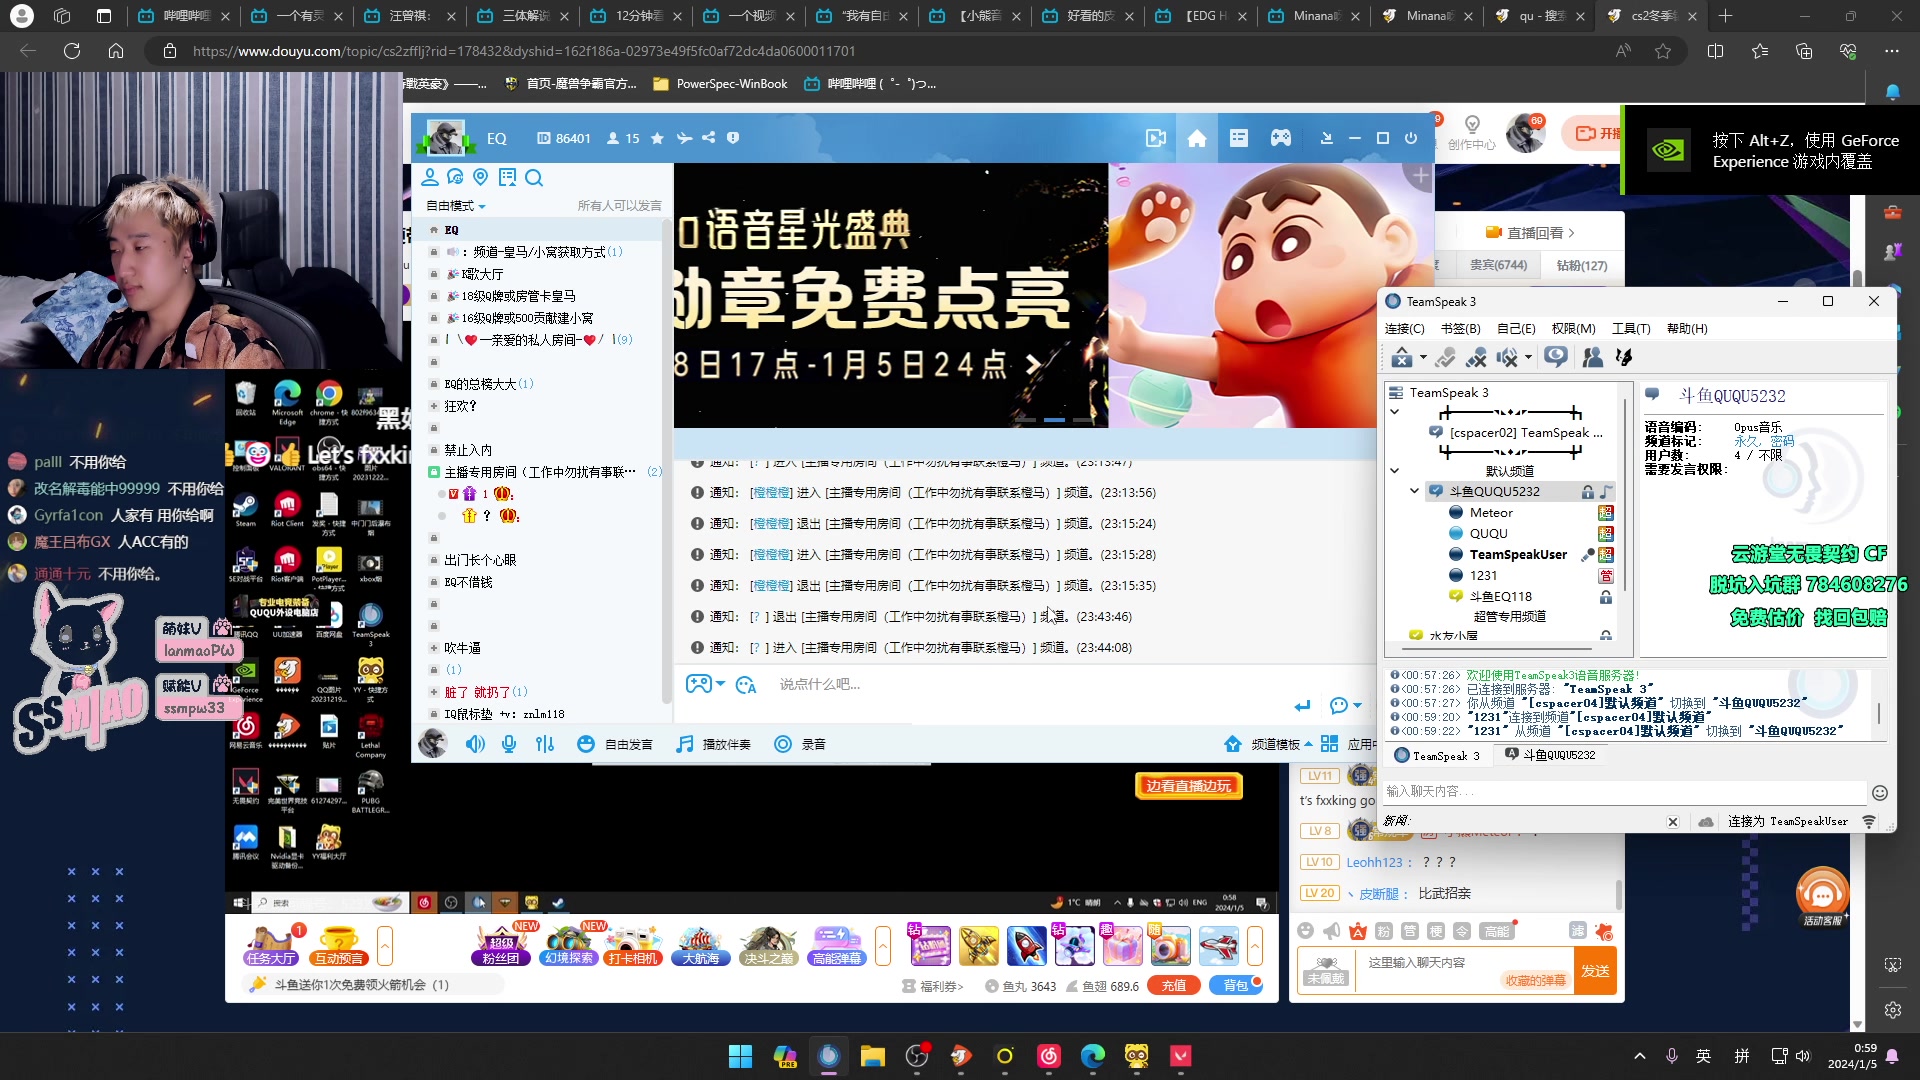Send YY message with enter arrow icon
1920x1080 pixels.
[1302, 706]
